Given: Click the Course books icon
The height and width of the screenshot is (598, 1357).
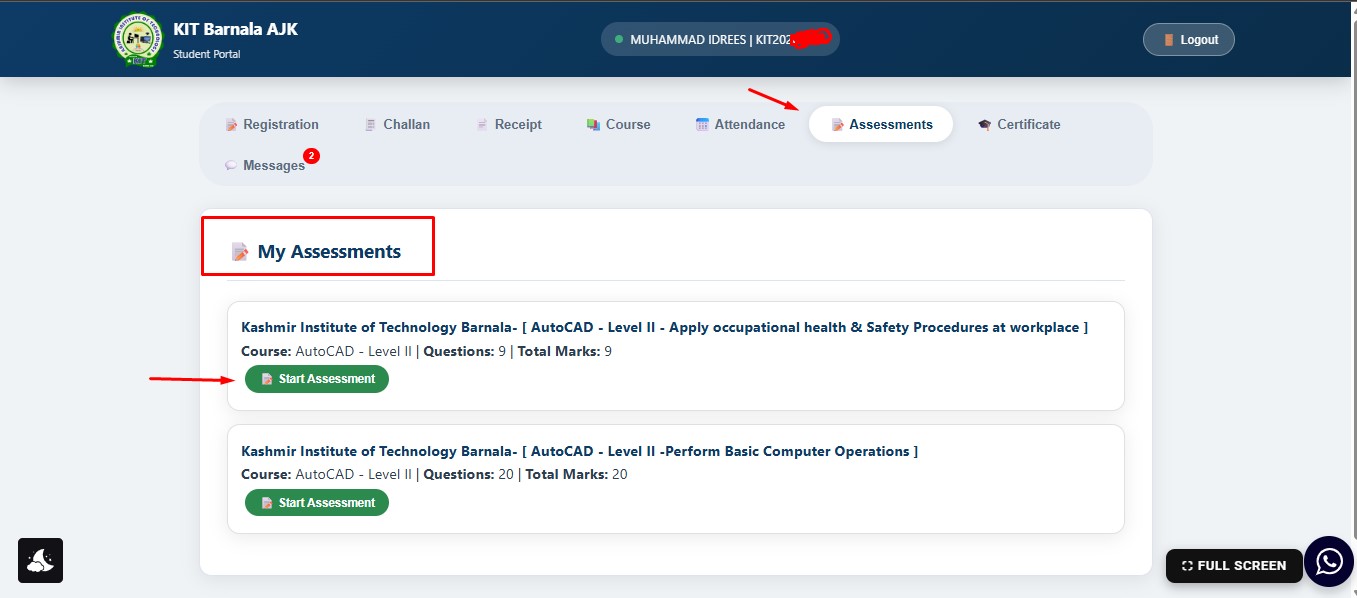Looking at the screenshot, I should (x=593, y=125).
